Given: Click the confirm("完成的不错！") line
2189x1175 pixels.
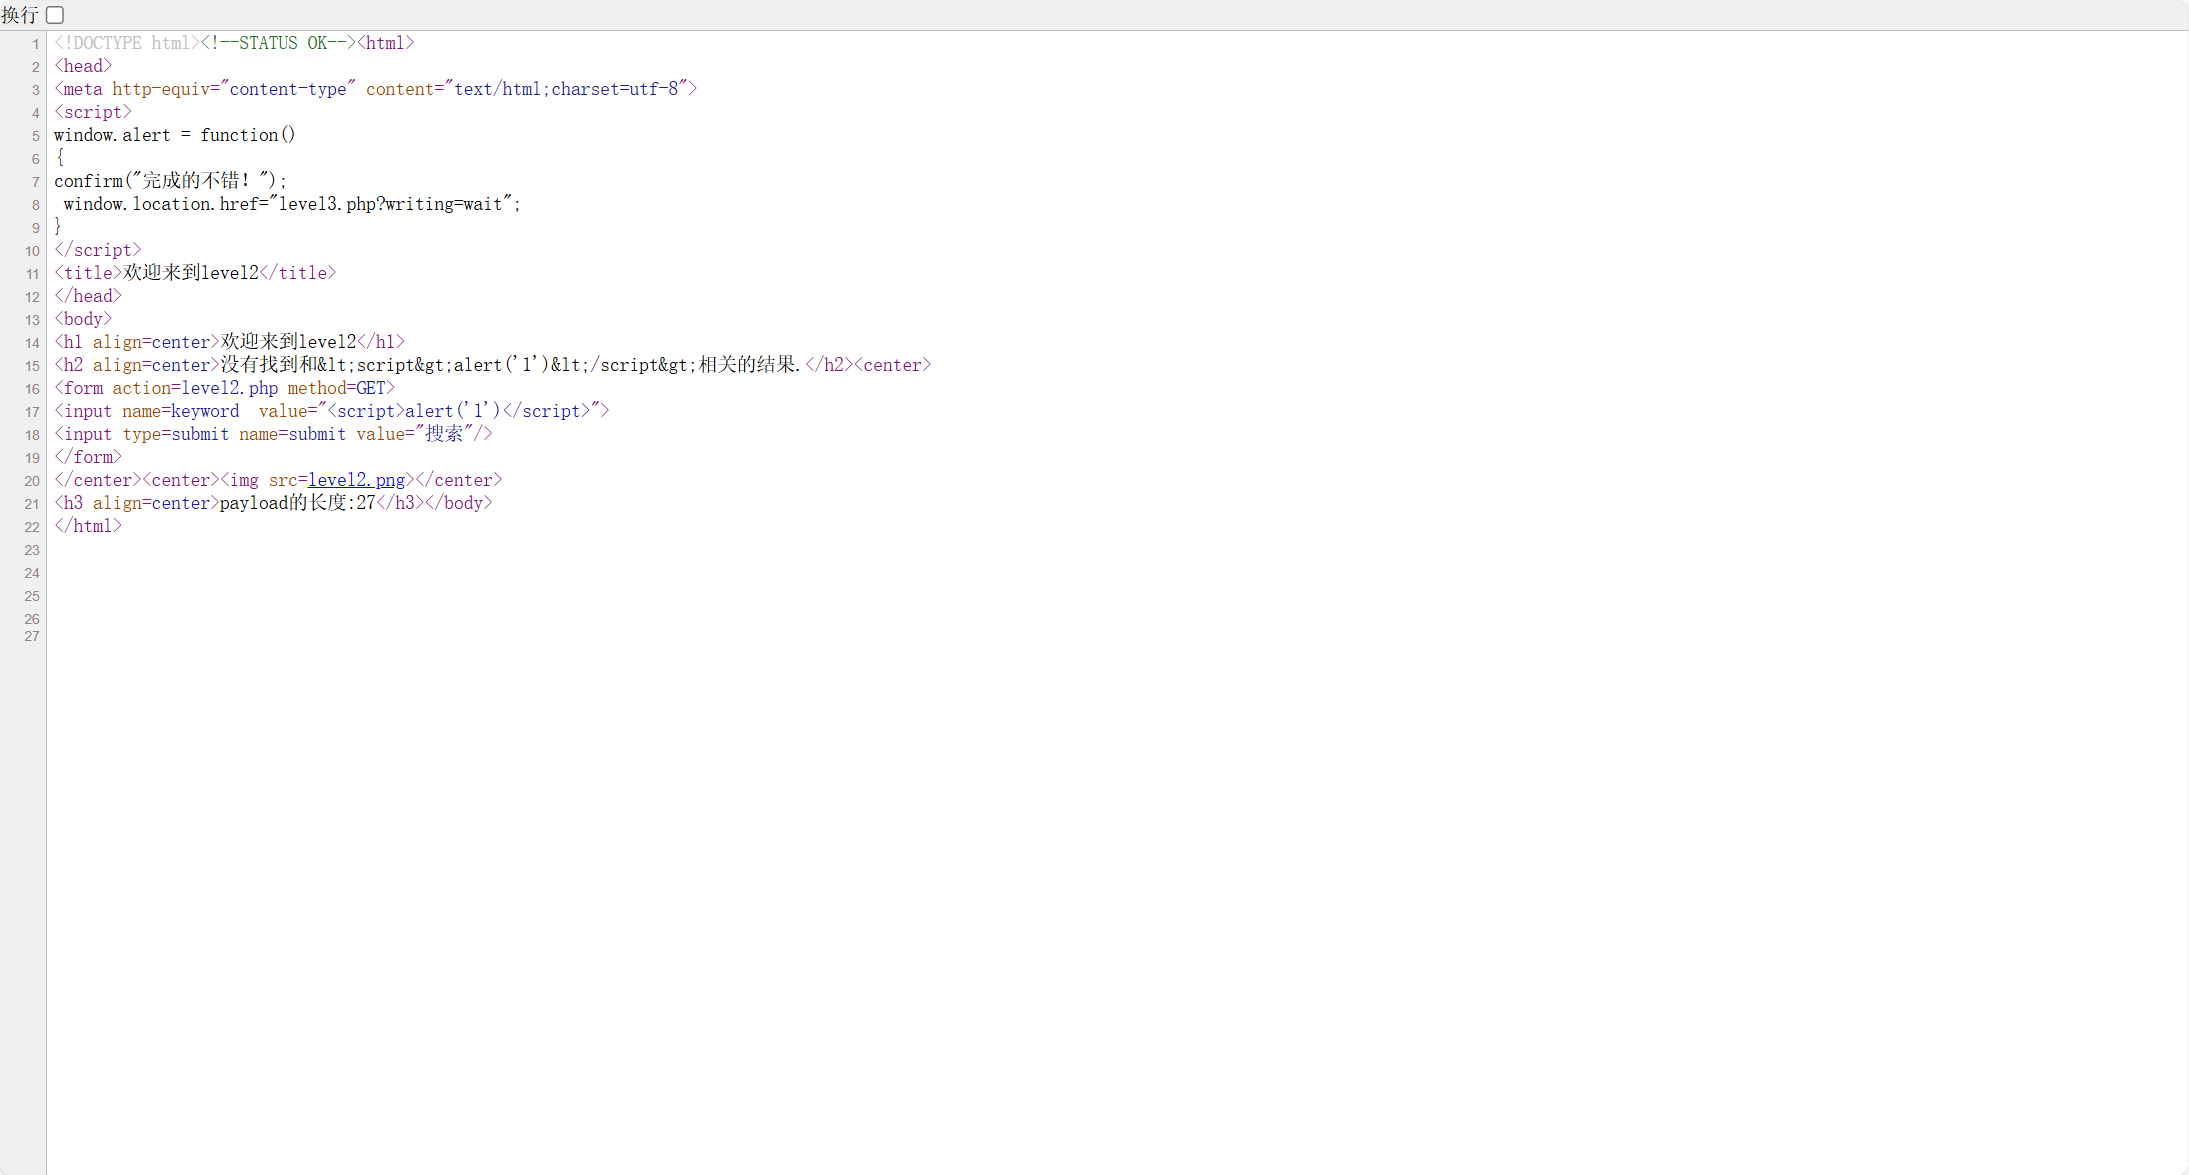Looking at the screenshot, I should click(170, 181).
